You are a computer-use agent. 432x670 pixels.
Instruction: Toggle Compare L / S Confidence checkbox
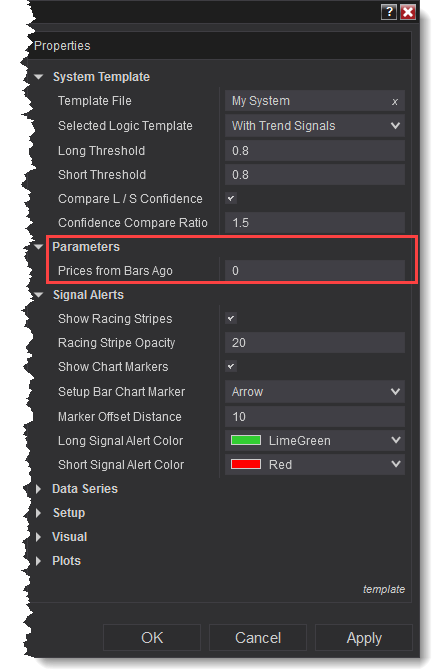(231, 198)
